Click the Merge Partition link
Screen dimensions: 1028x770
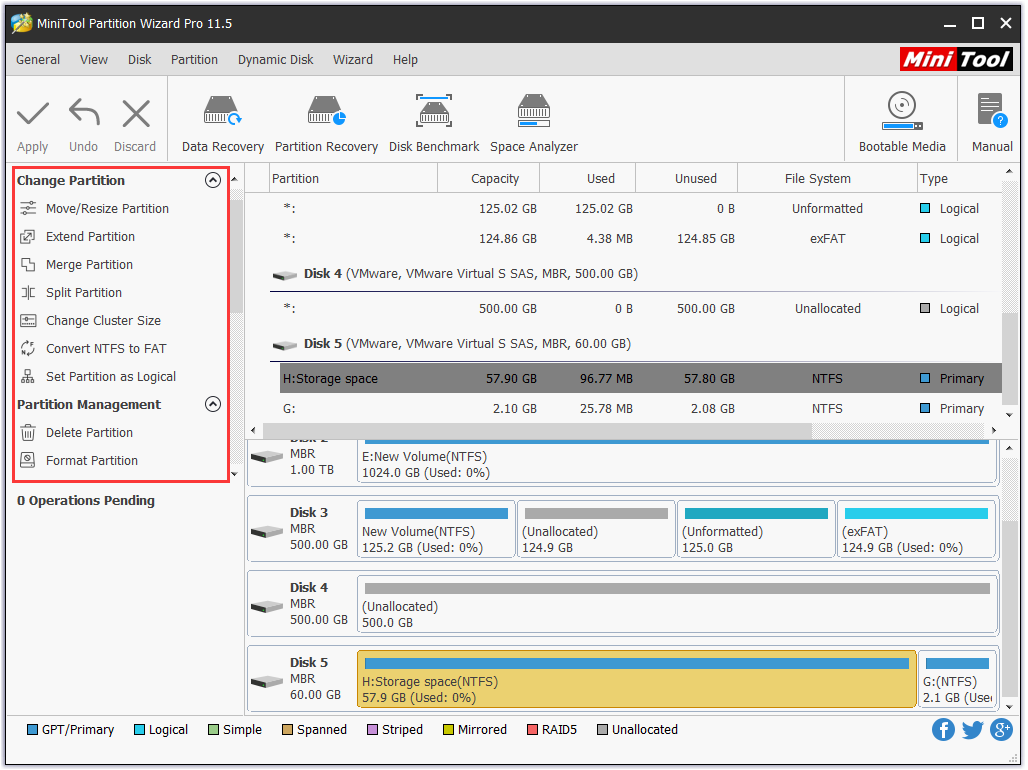(x=89, y=265)
